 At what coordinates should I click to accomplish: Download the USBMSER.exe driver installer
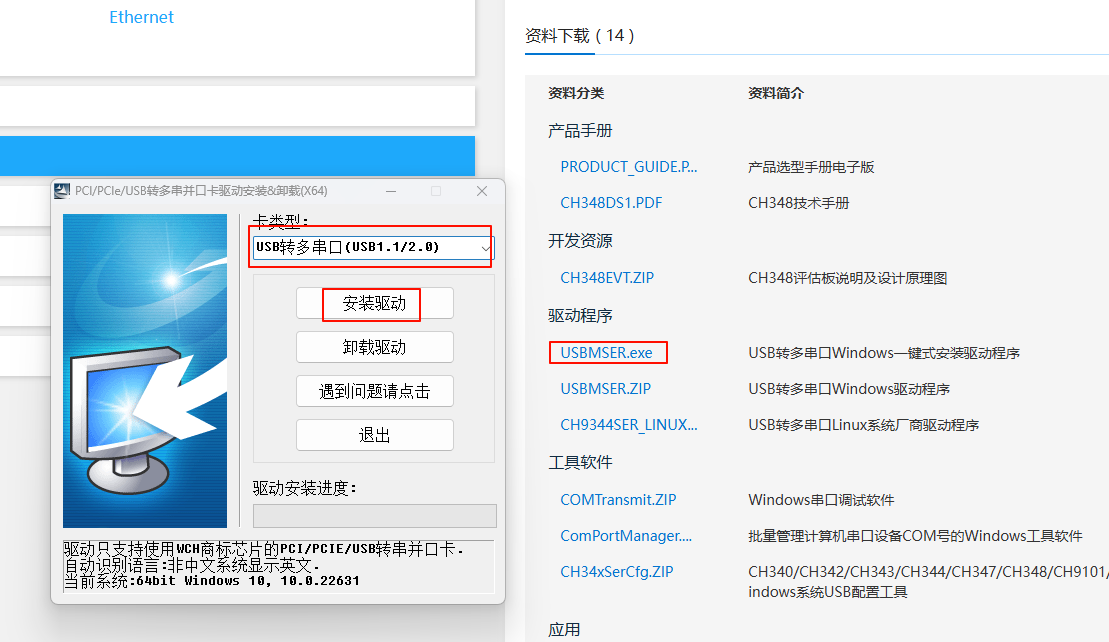[606, 353]
